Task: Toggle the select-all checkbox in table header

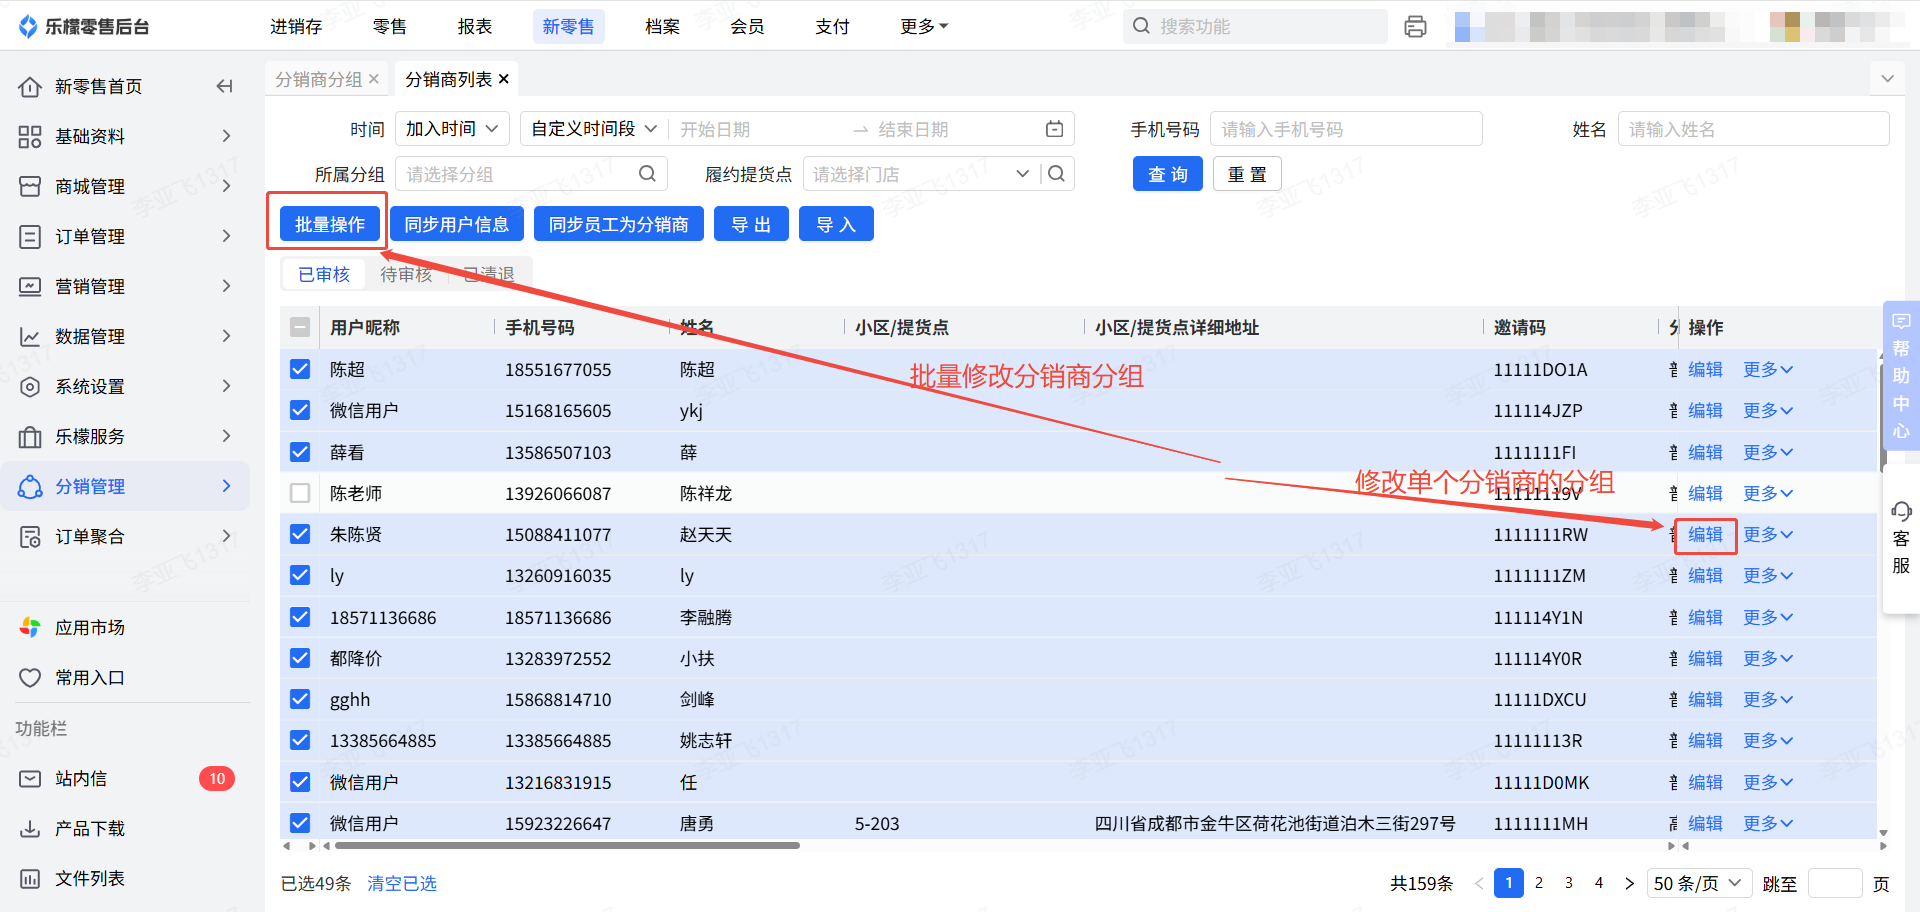Action: [300, 327]
